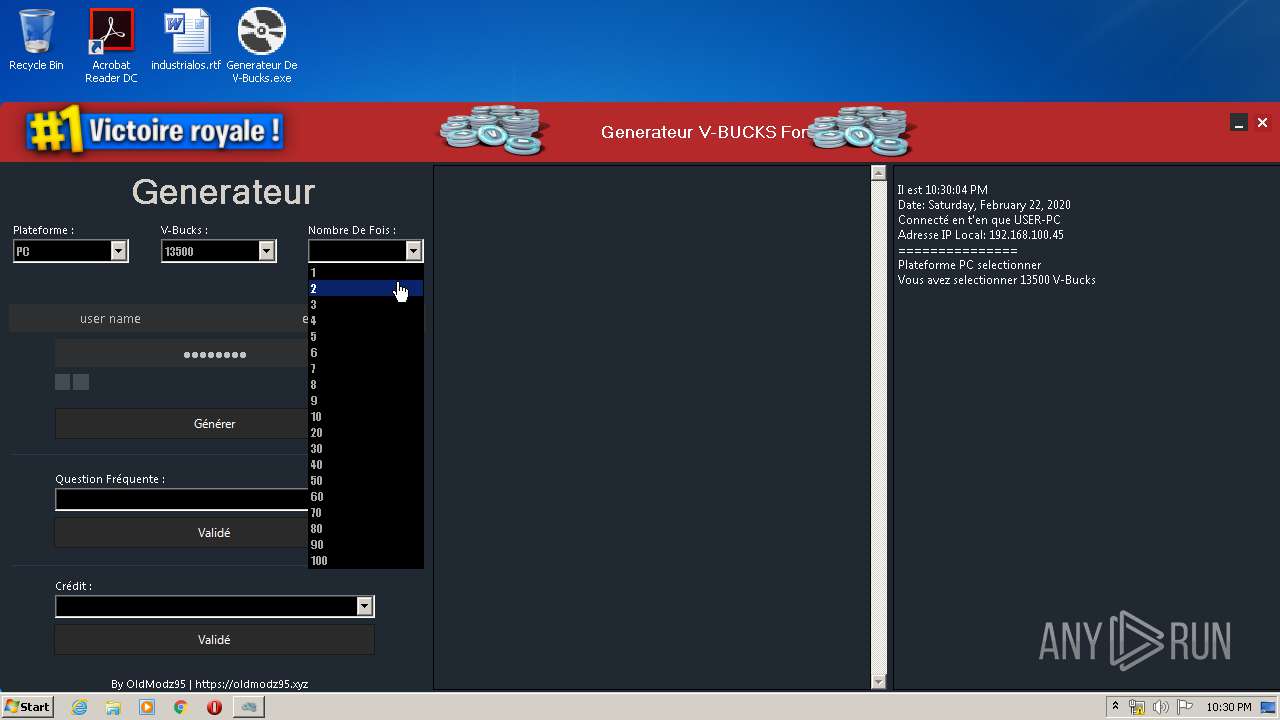
Task: Select the V-Bucks generator taskbar button
Action: click(x=249, y=707)
